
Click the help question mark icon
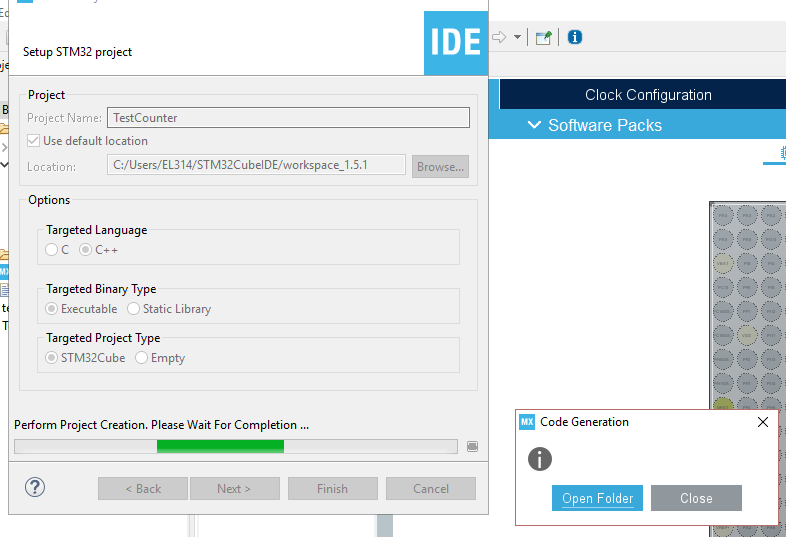pyautogui.click(x=35, y=487)
